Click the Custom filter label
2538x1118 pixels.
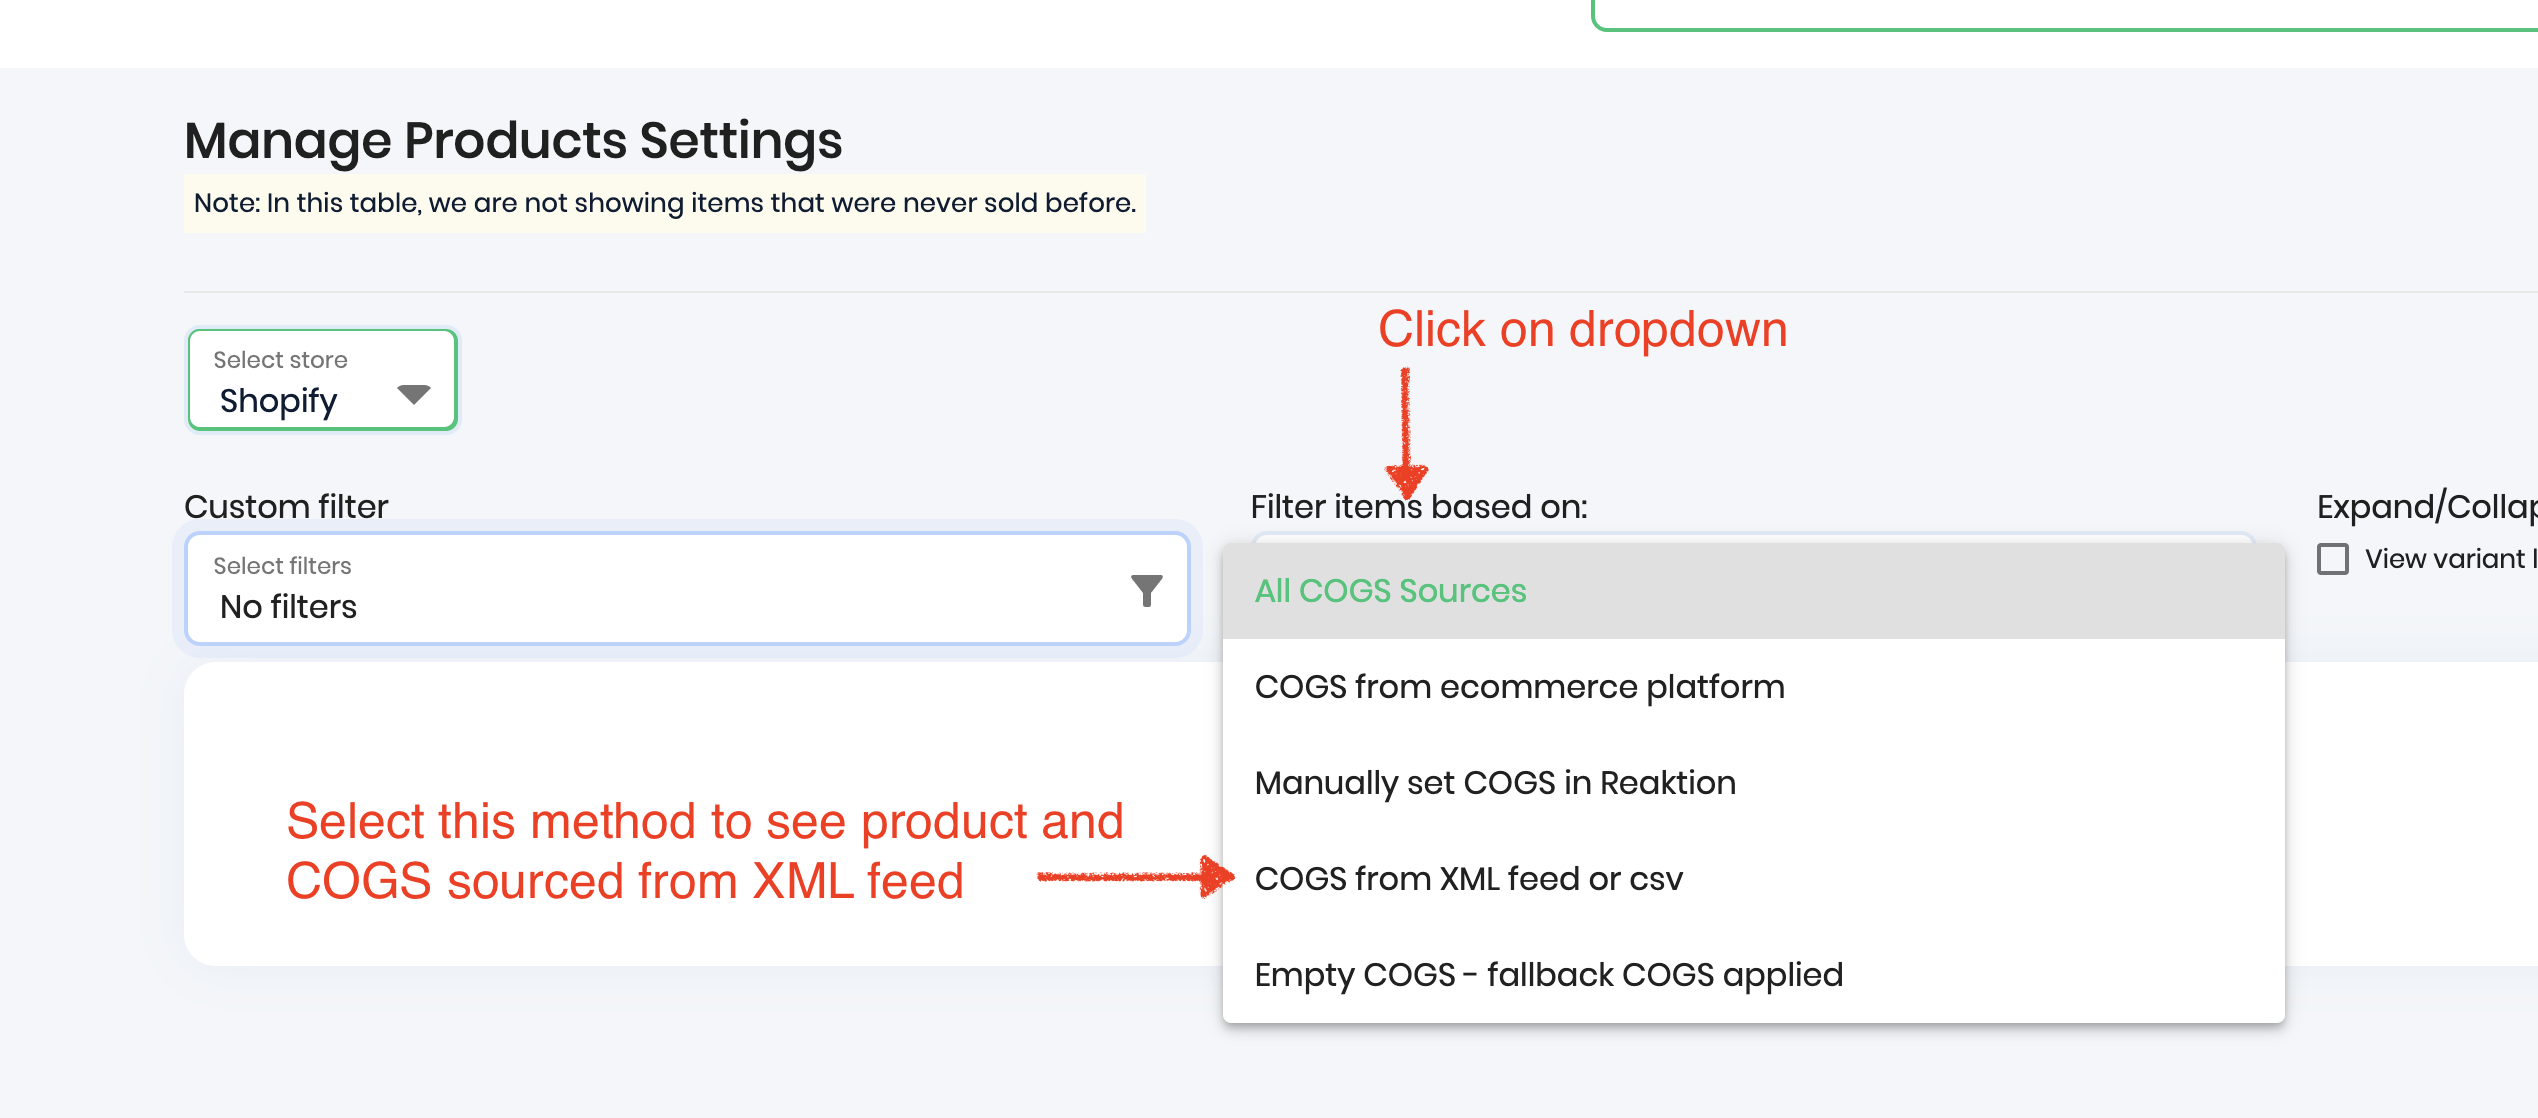[286, 507]
